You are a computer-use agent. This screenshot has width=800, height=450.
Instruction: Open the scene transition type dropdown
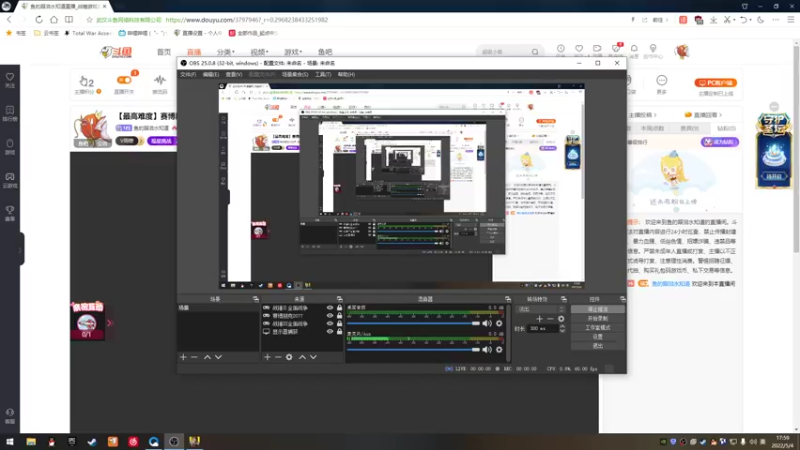(x=541, y=309)
